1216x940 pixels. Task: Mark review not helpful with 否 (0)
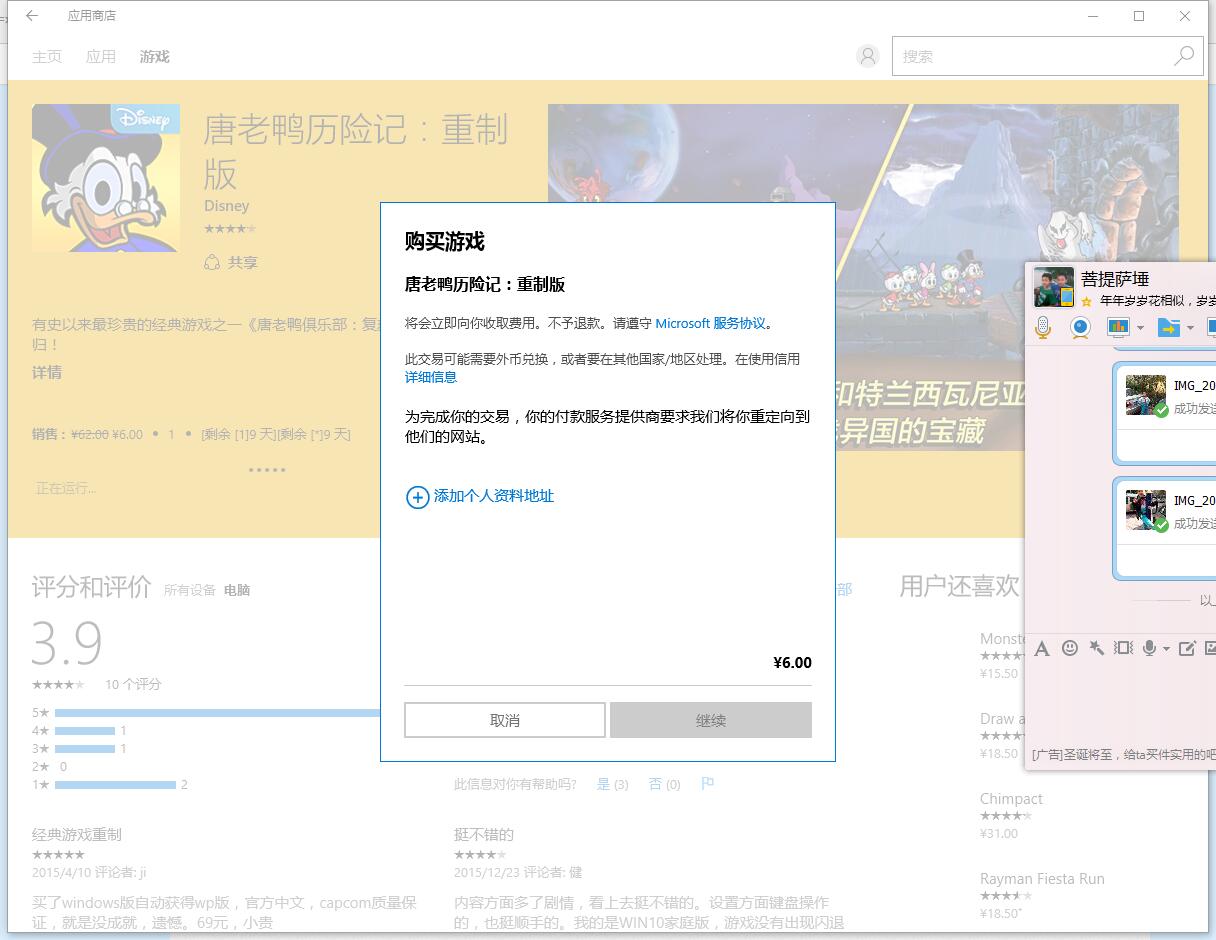(664, 784)
